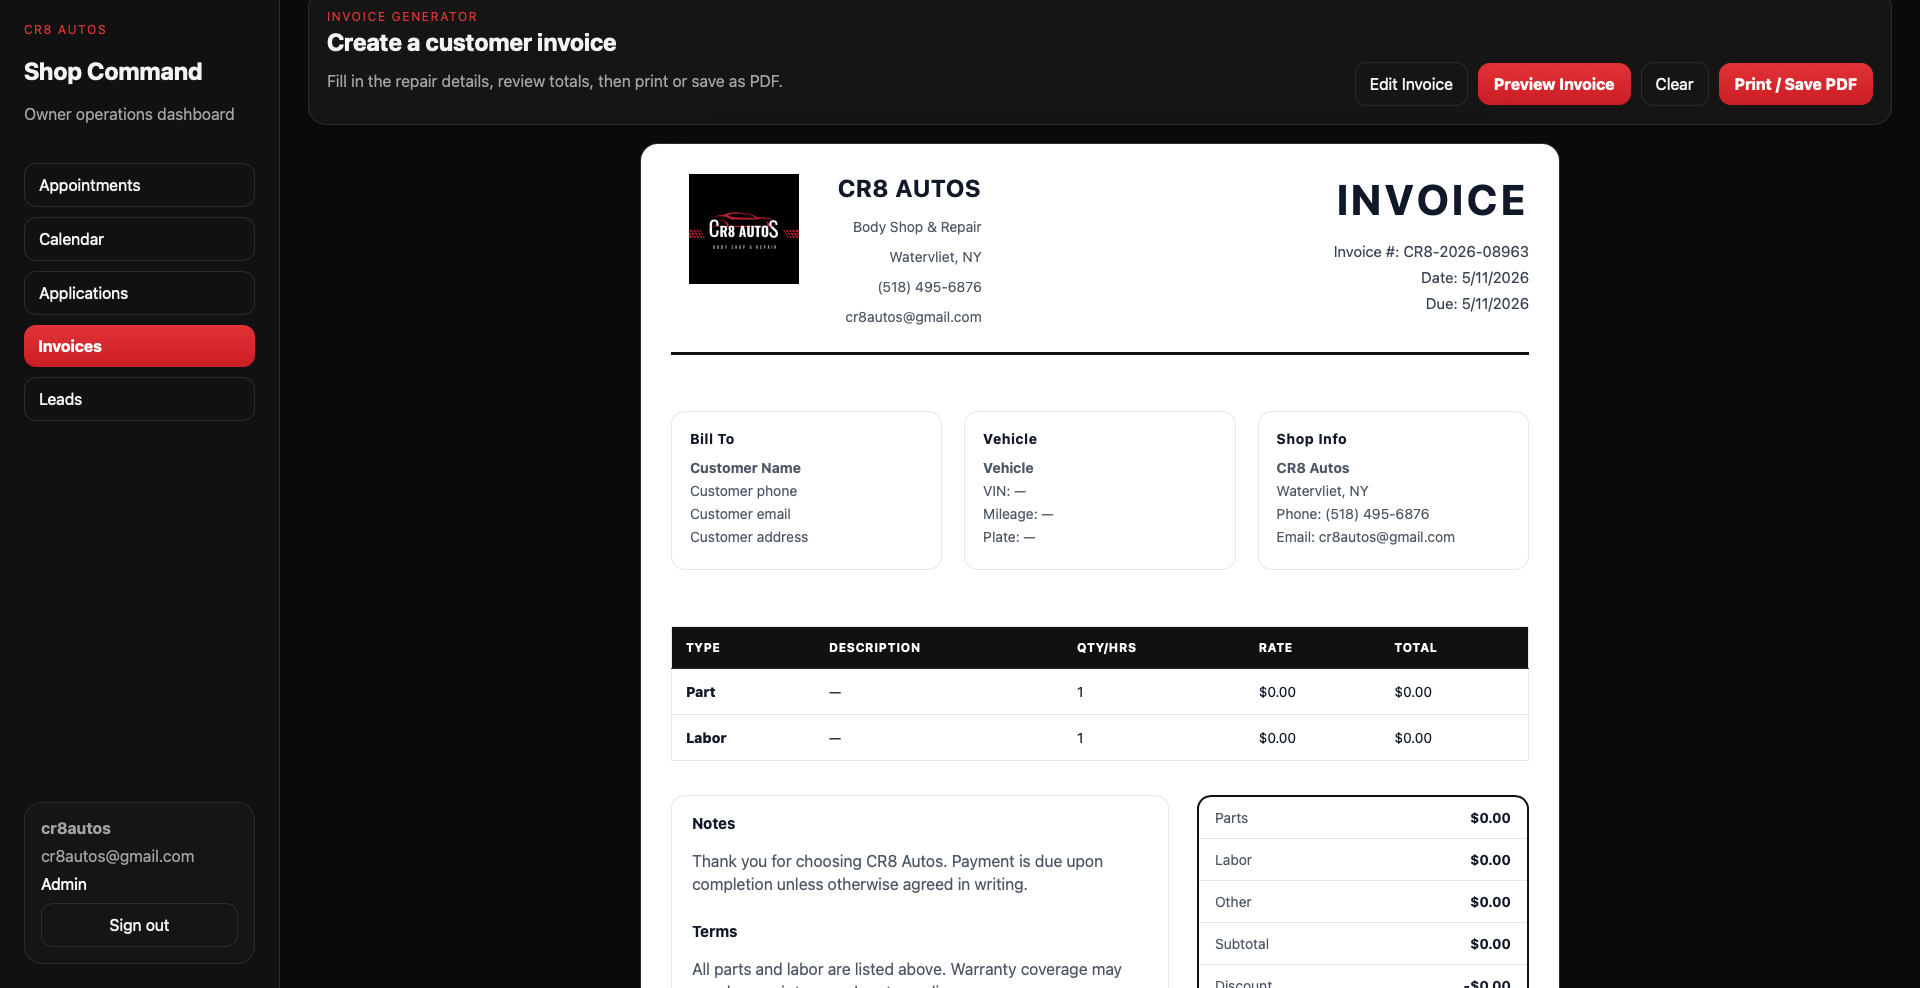Click Body Shop & Repair text

click(917, 227)
